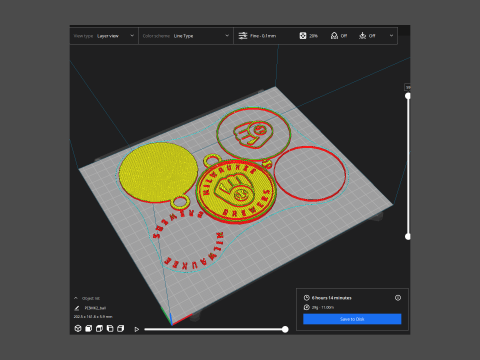
Task: Click the top handle of the layer slider
Action: [408, 96]
